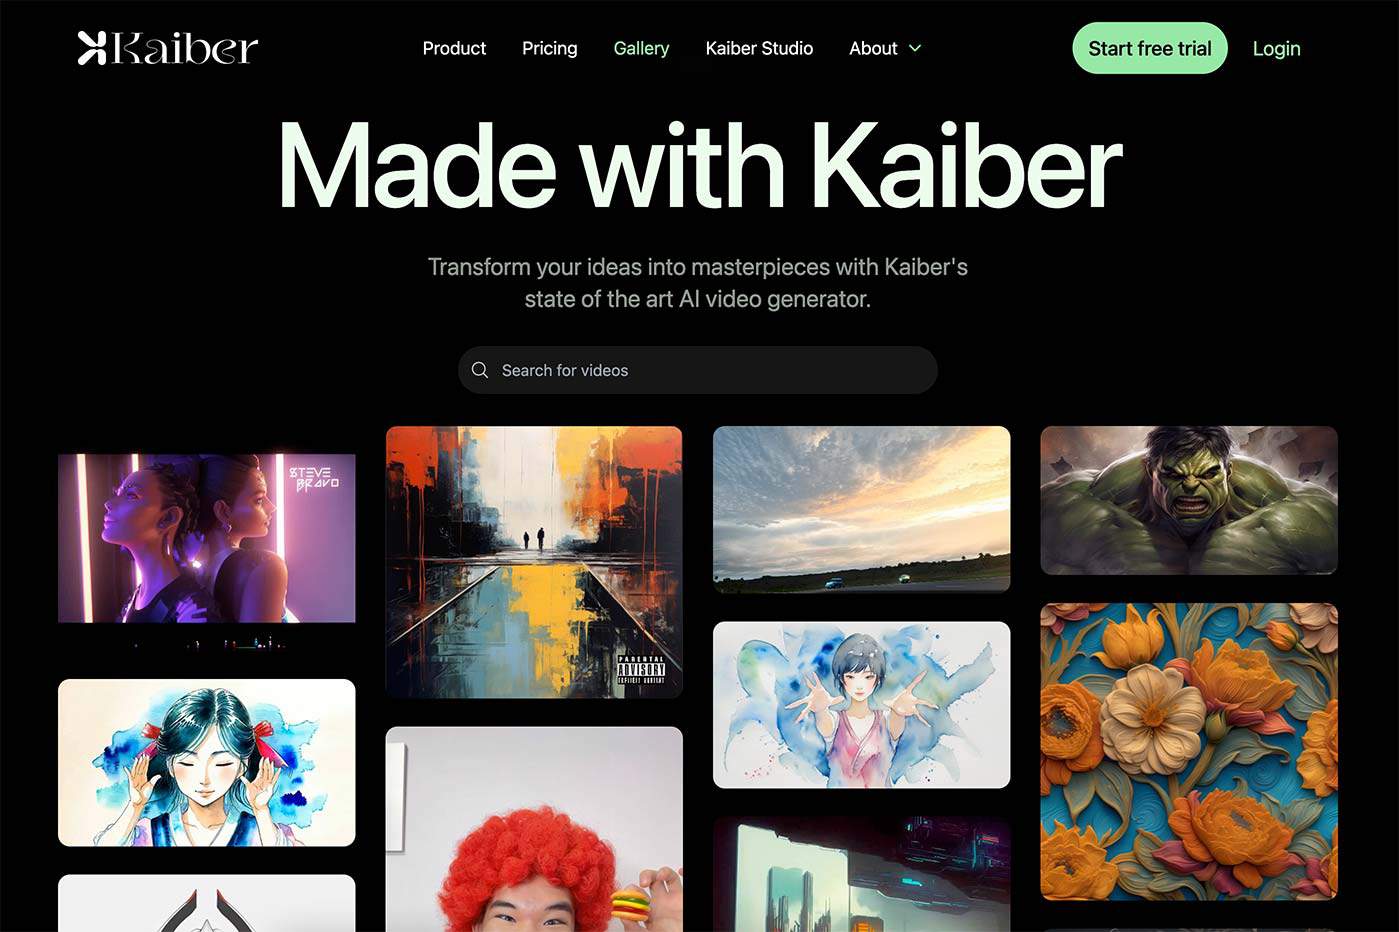This screenshot has height=932, width=1399.
Task: Focus the Search for videos field
Action: (698, 370)
